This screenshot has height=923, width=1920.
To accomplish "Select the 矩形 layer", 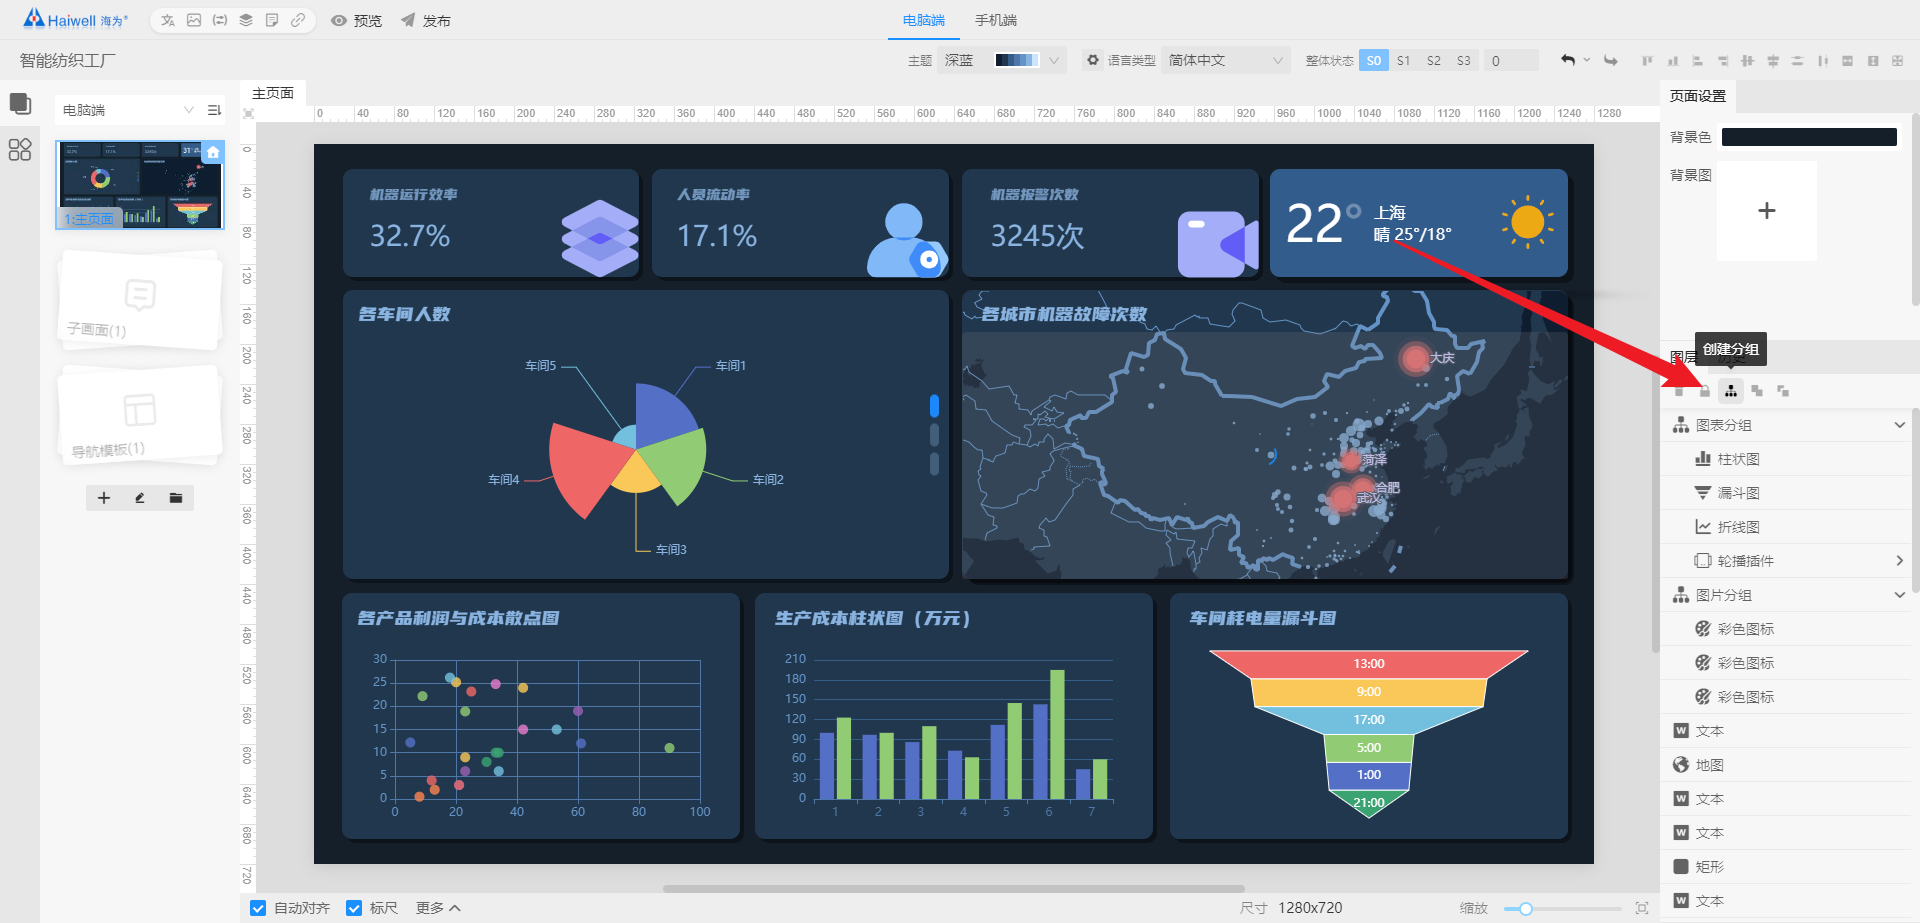I will tap(1786, 867).
